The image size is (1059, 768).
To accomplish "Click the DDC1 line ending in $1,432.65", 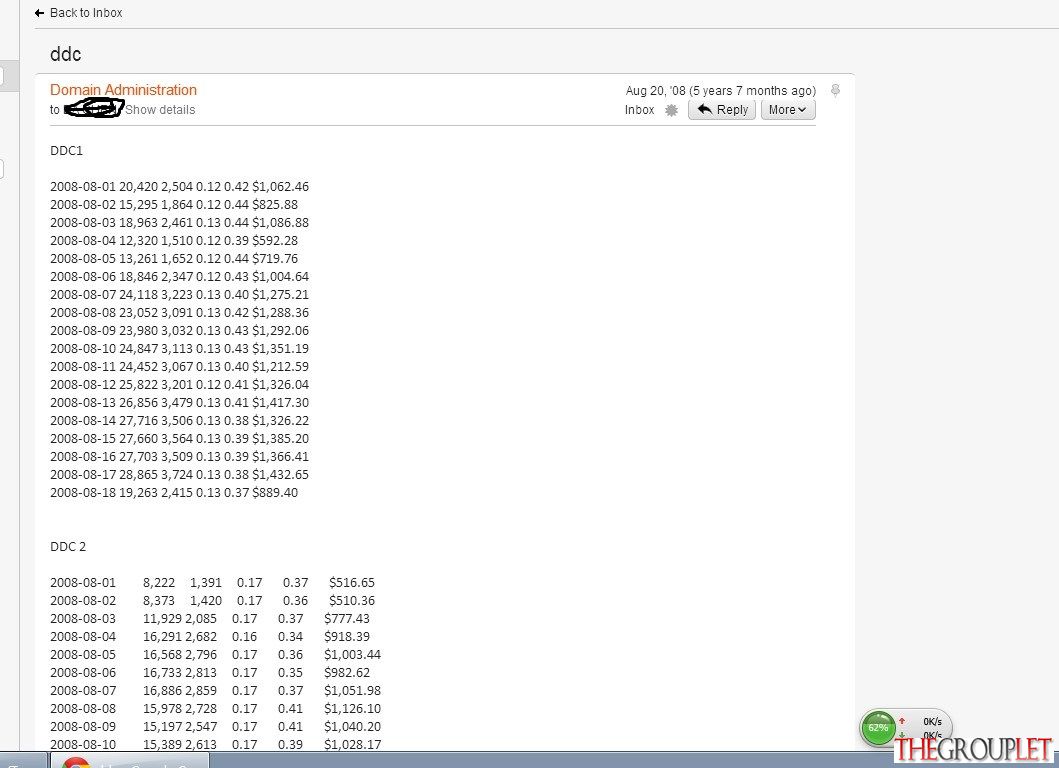I will (180, 475).
